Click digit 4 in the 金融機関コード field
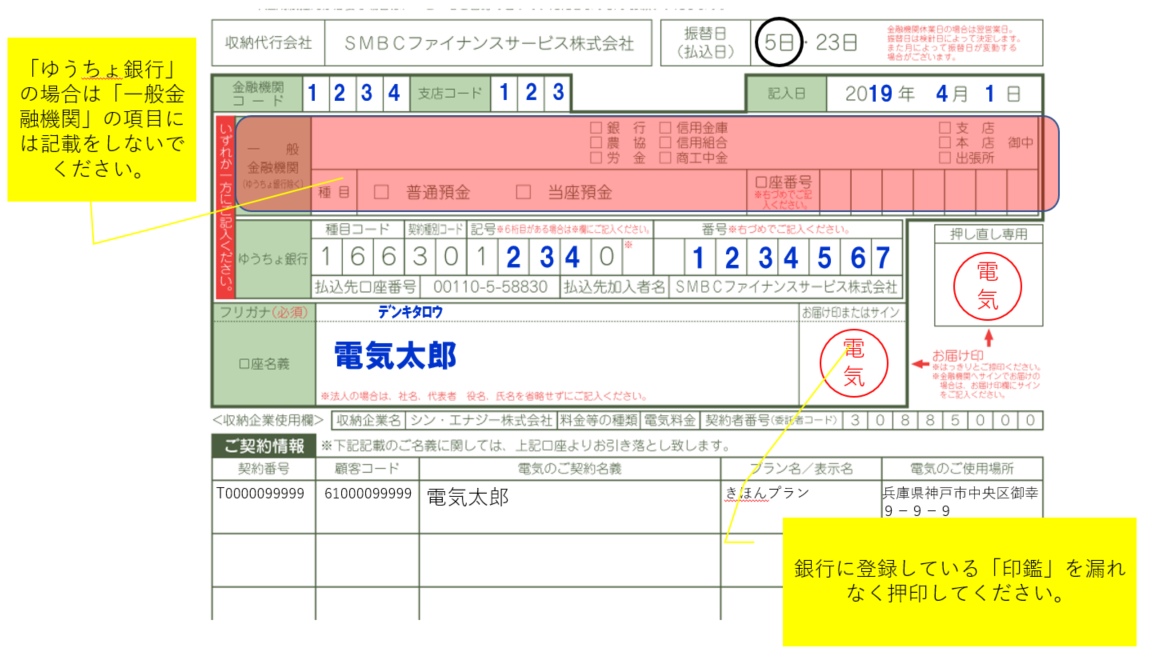Screen dimensions: 1160x660 point(394,93)
